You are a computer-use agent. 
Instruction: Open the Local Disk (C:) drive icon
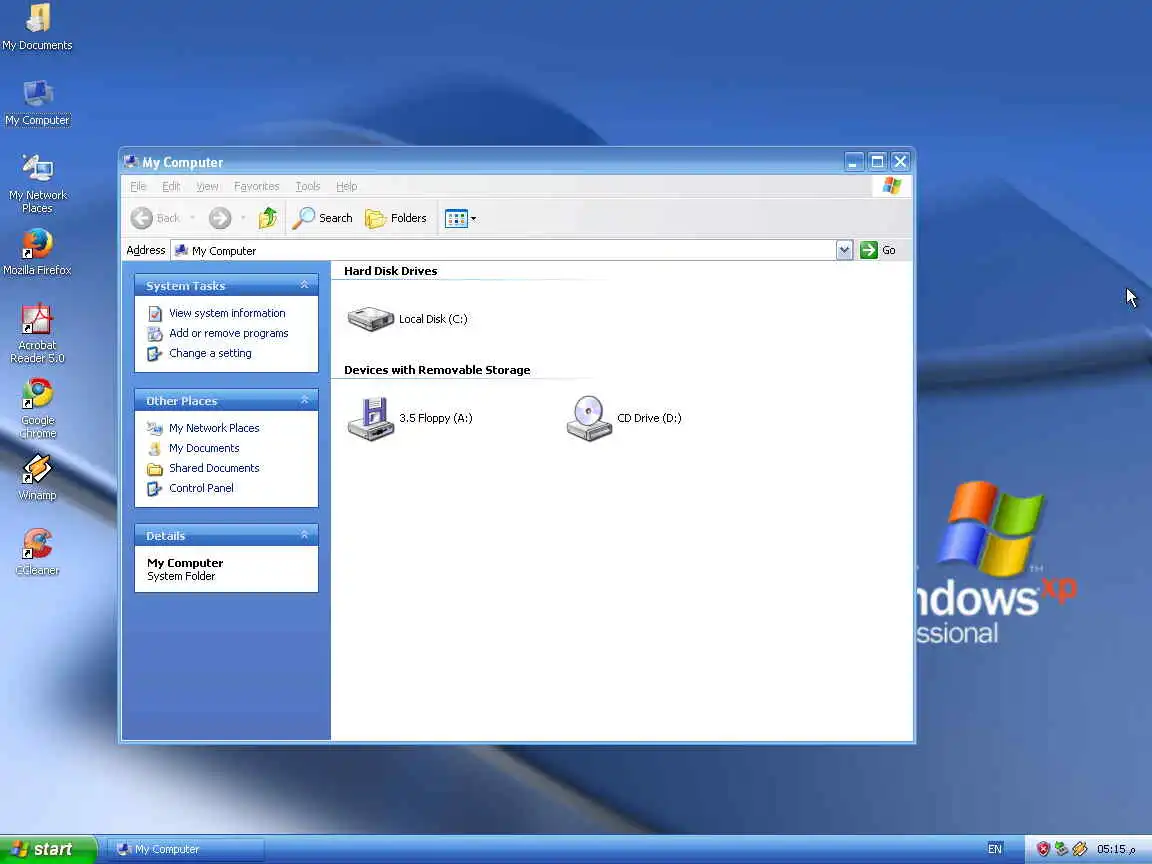tap(371, 318)
